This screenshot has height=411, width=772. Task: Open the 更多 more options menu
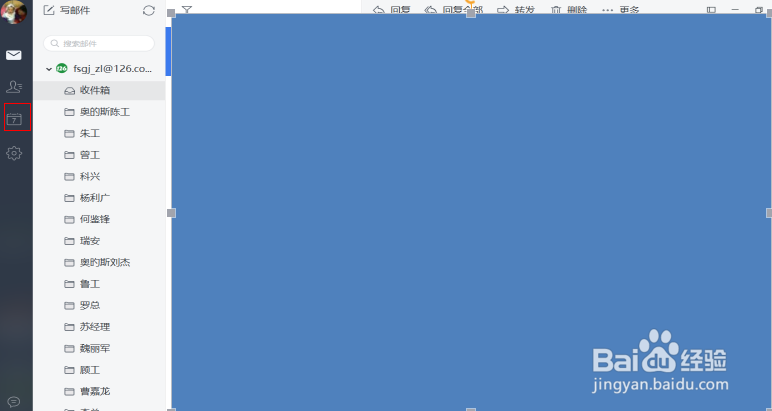tap(620, 10)
